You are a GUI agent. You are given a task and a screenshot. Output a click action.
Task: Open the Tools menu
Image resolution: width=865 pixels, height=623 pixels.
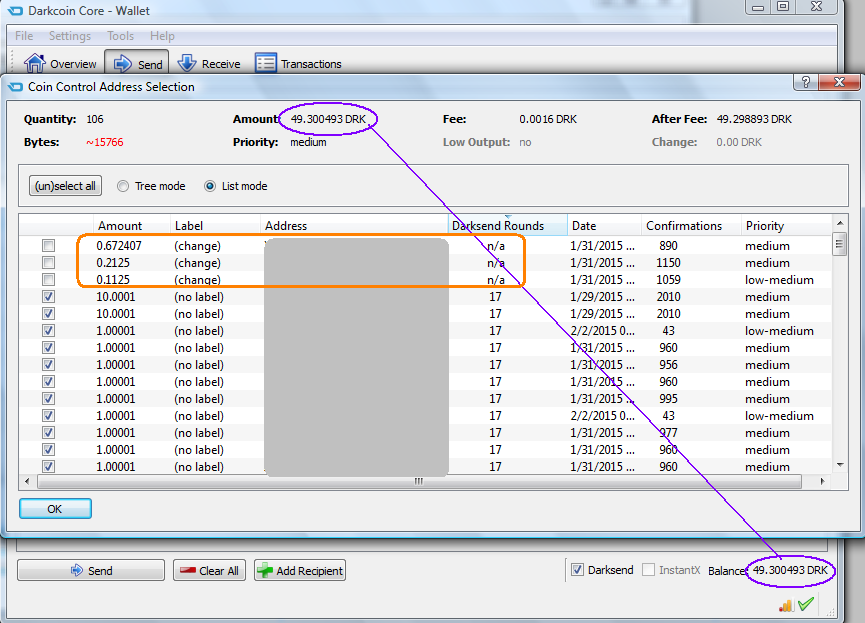(x=120, y=36)
